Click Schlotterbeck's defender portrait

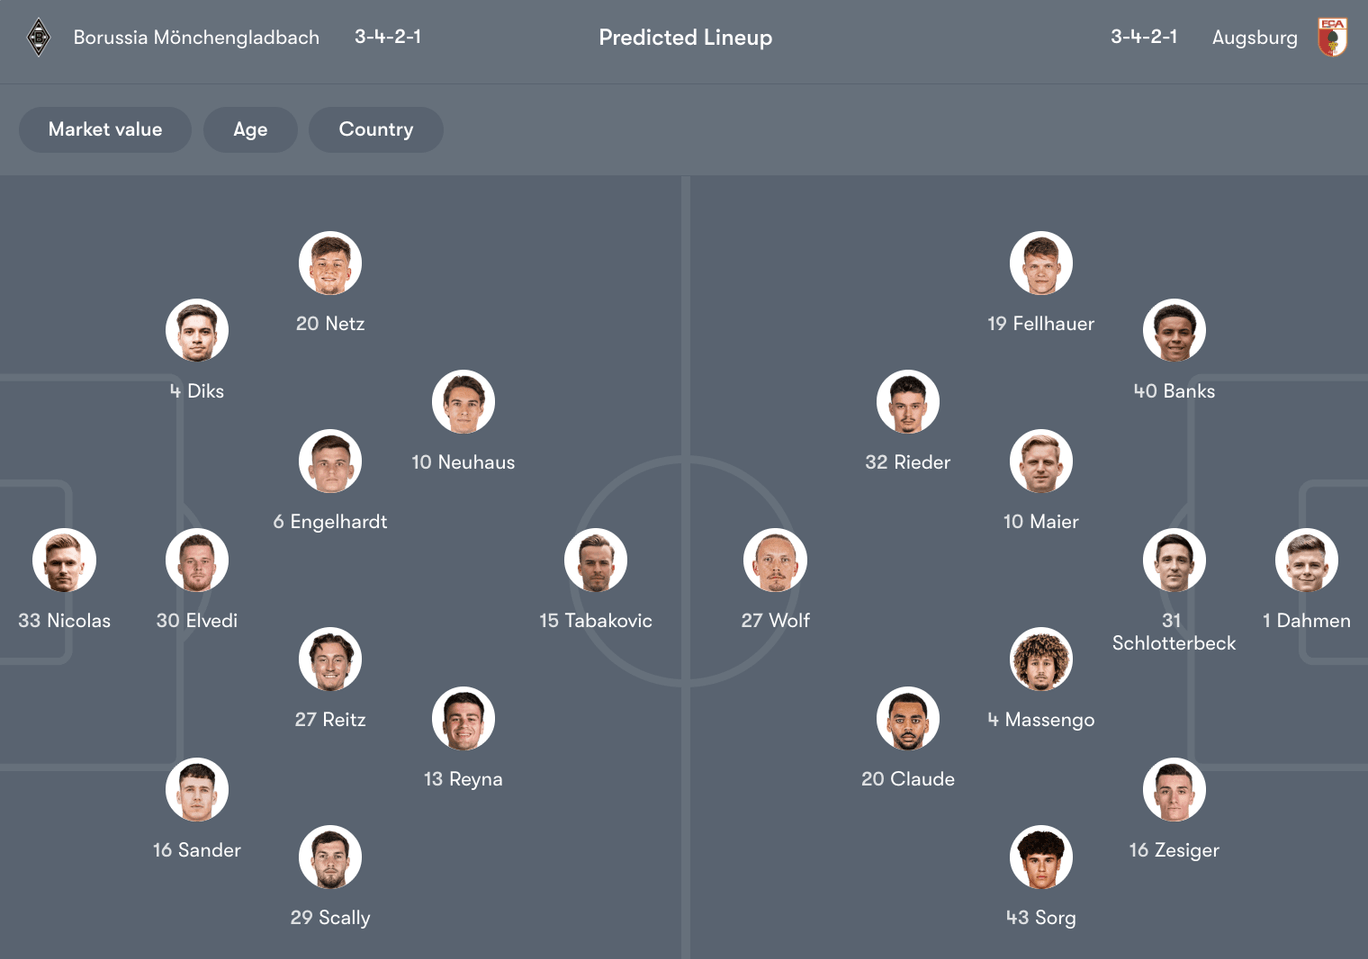pyautogui.click(x=1174, y=560)
